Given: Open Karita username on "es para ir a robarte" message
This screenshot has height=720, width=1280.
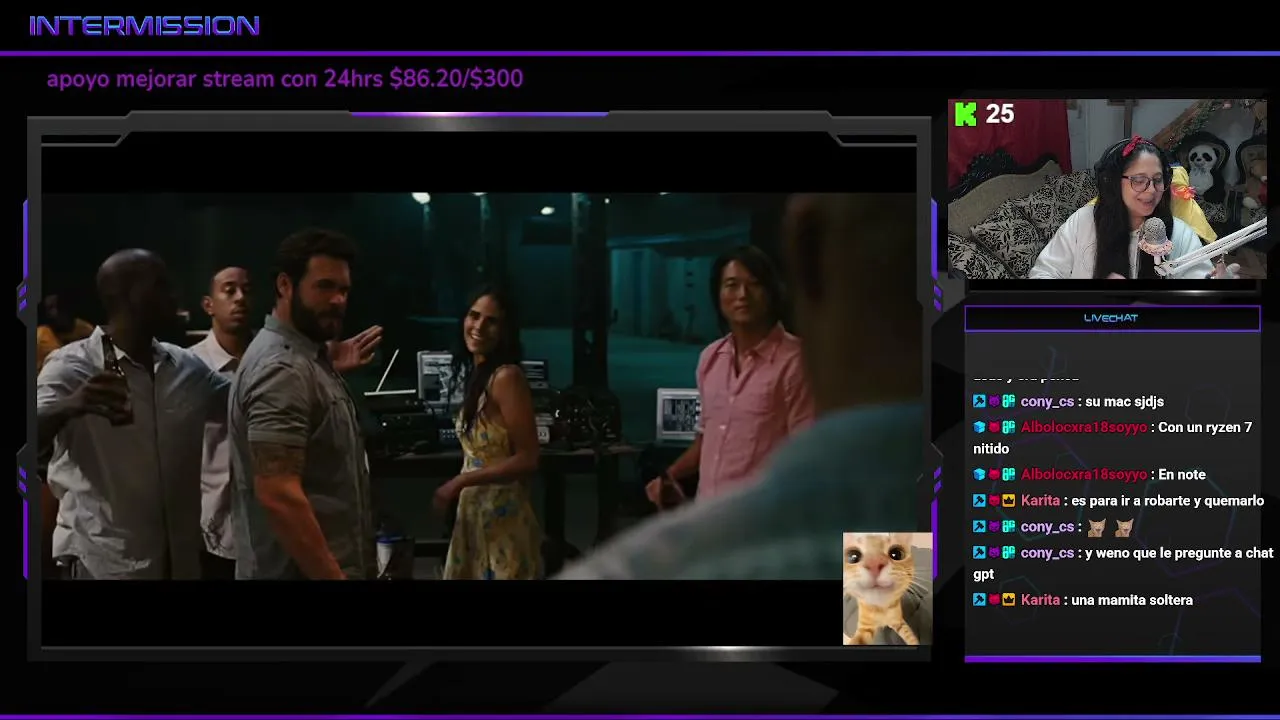Looking at the screenshot, I should click(x=1040, y=501).
